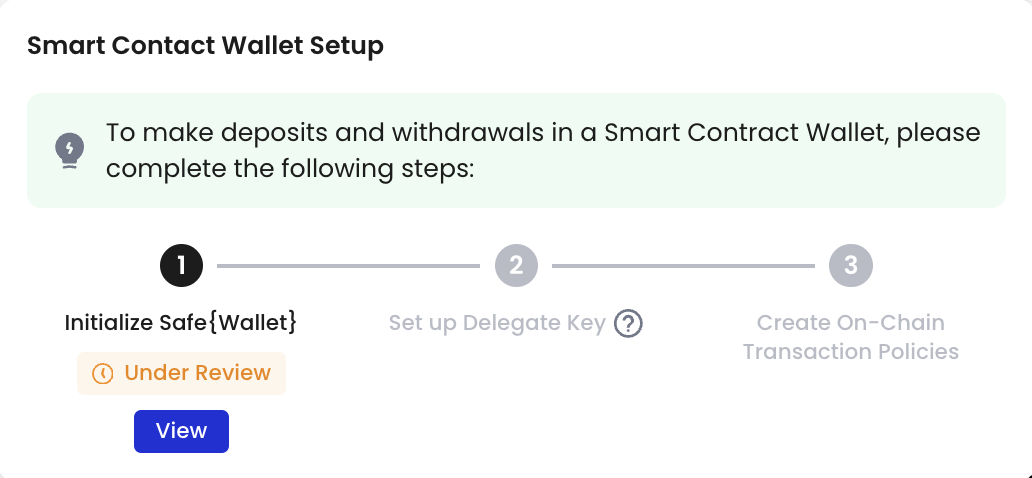
Task: Open the Delegate Key help question-mark icon
Action: pos(629,323)
